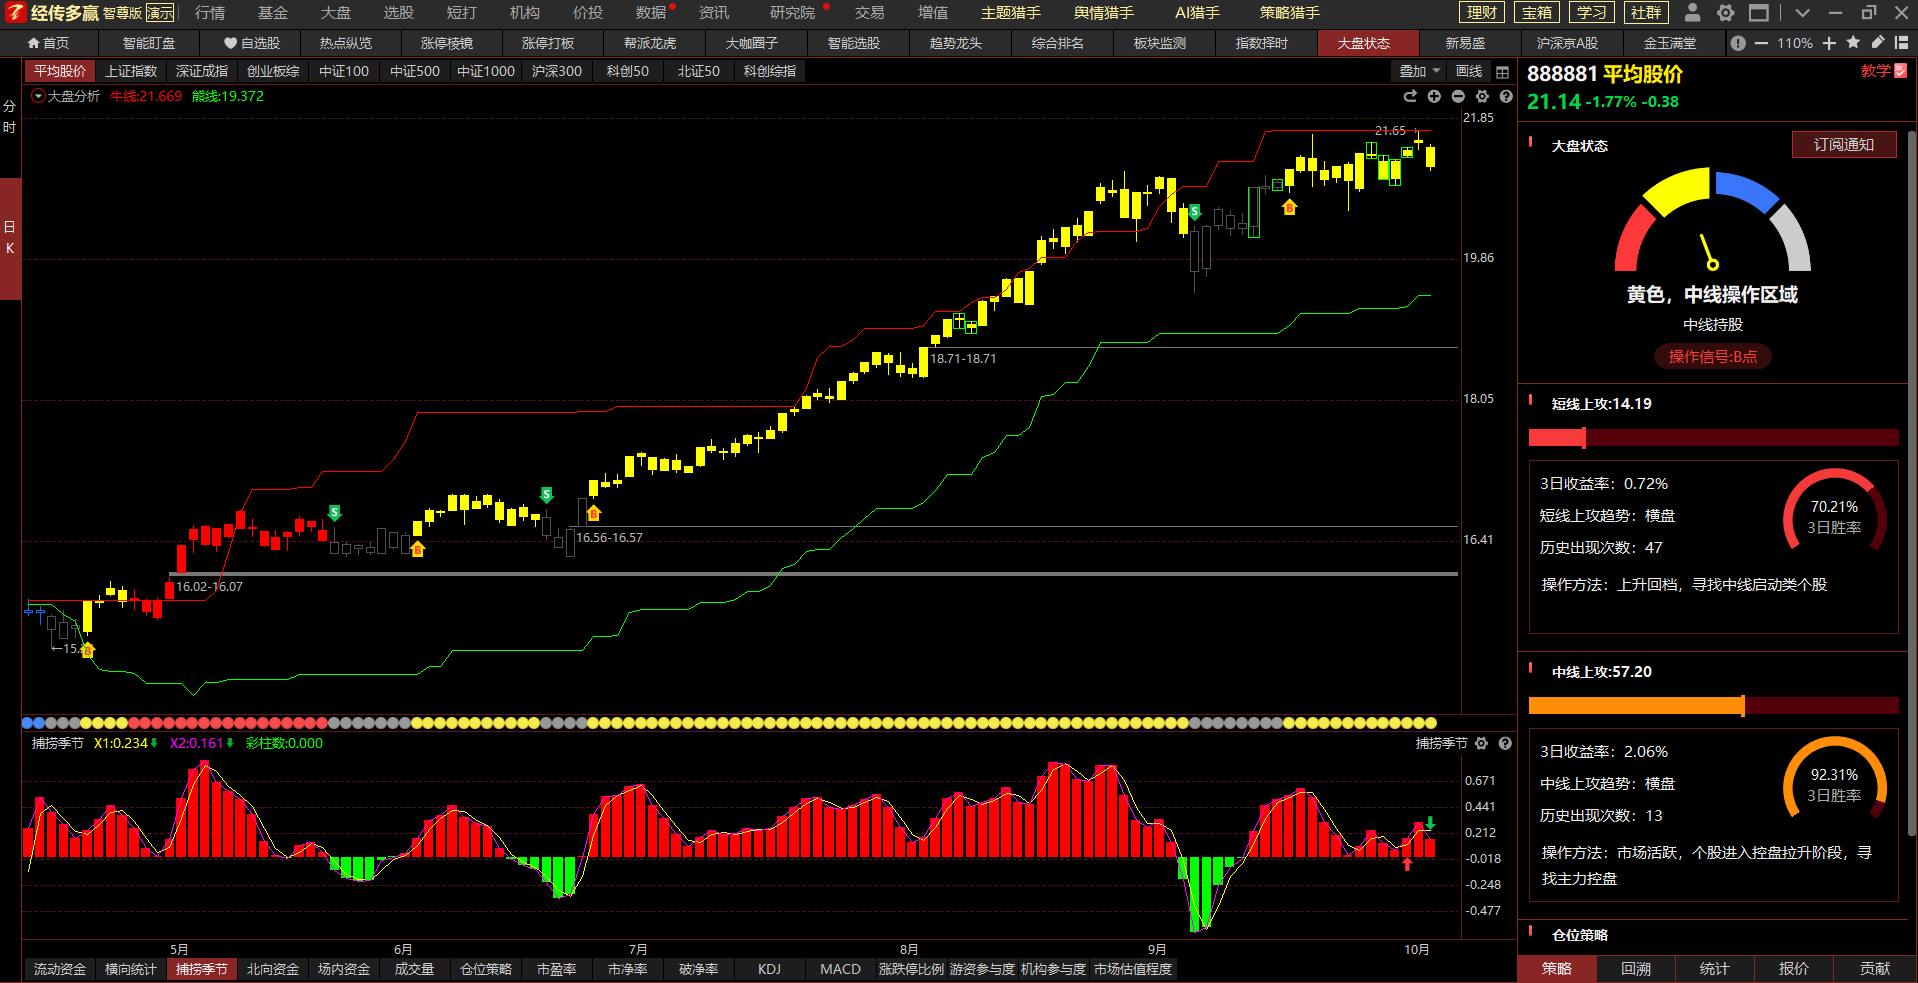Open the title bar chevron dropdown menu
Viewport: 1918px width, 983px height.
click(x=1802, y=13)
